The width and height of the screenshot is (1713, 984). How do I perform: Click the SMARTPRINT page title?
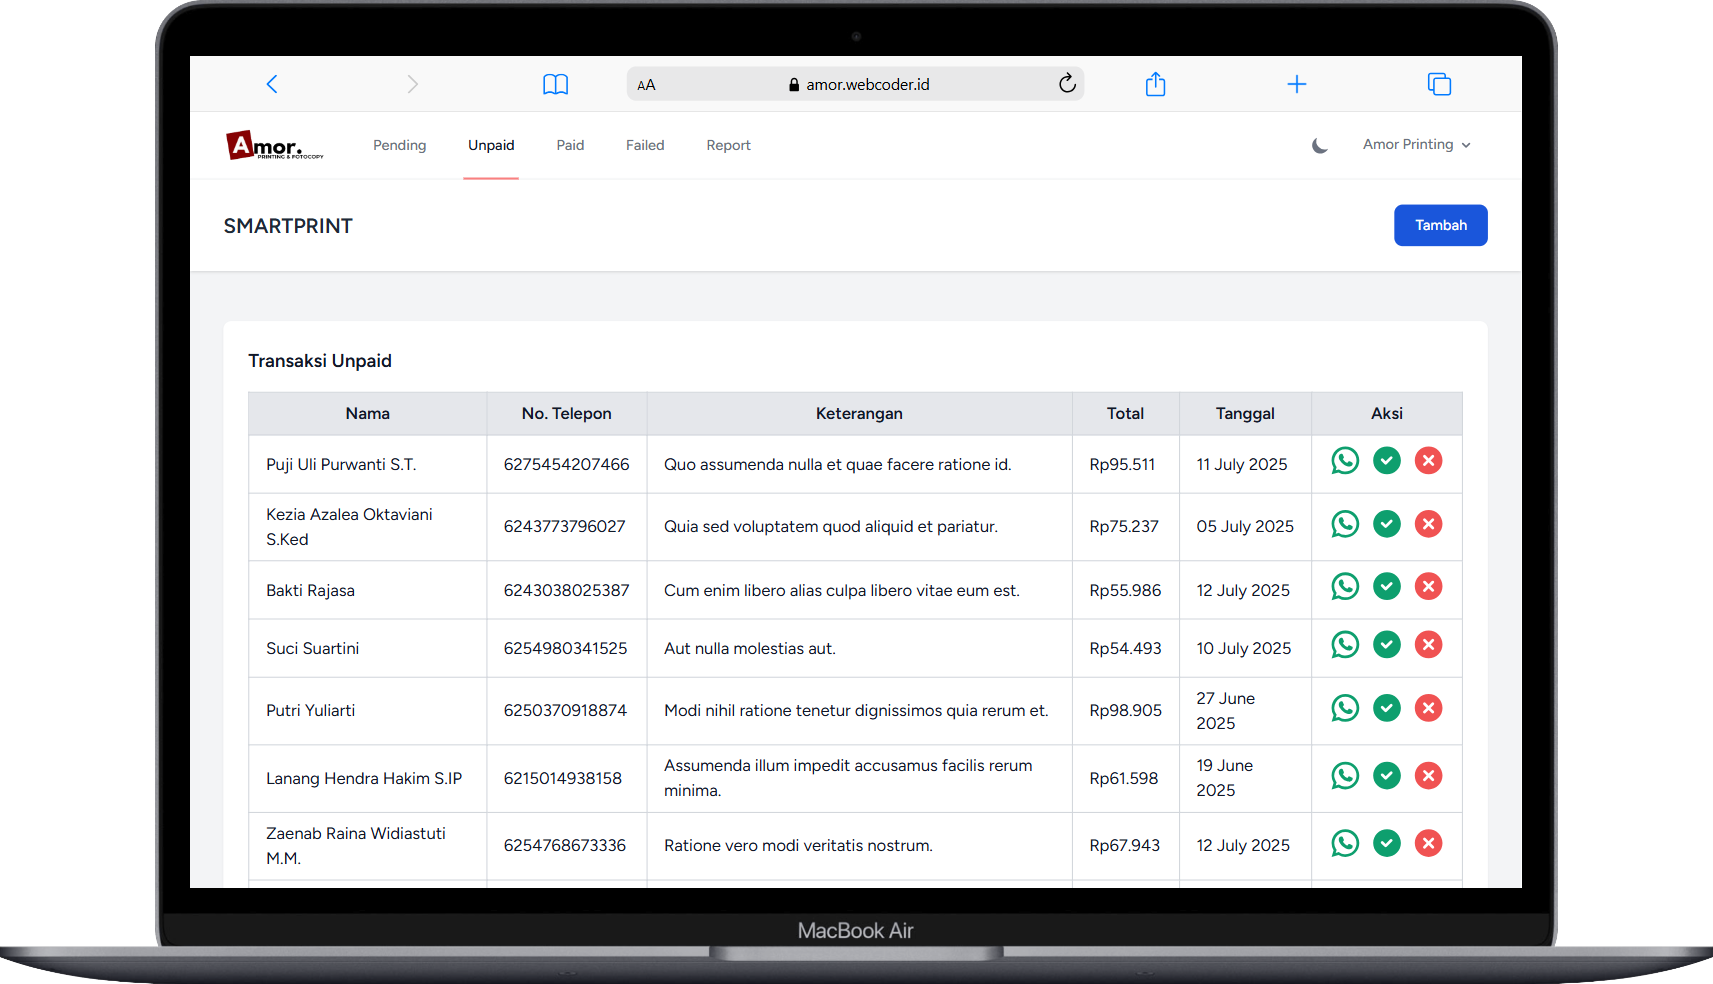click(x=288, y=226)
